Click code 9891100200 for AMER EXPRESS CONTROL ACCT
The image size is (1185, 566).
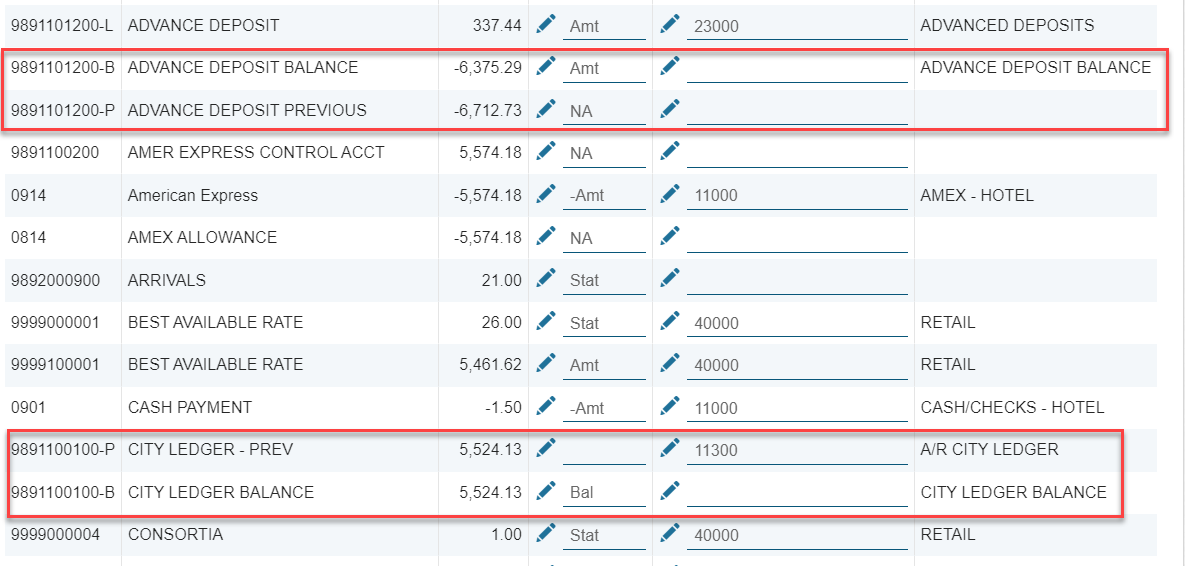(55, 152)
